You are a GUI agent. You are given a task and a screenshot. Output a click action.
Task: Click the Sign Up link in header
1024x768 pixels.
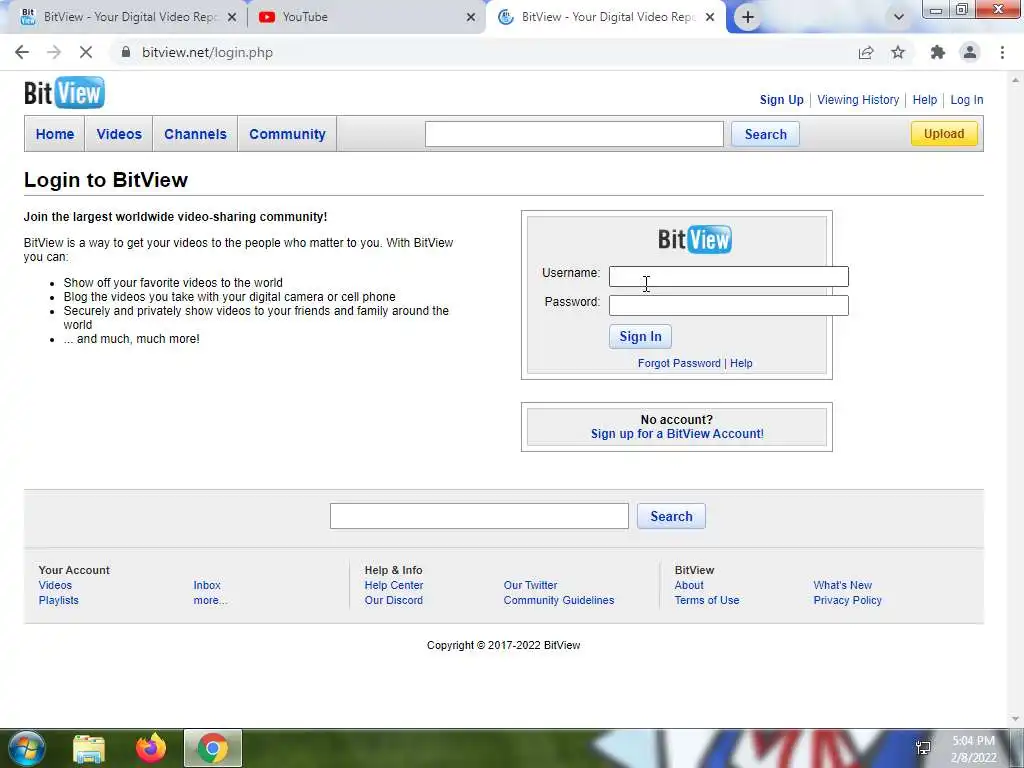pyautogui.click(x=782, y=100)
